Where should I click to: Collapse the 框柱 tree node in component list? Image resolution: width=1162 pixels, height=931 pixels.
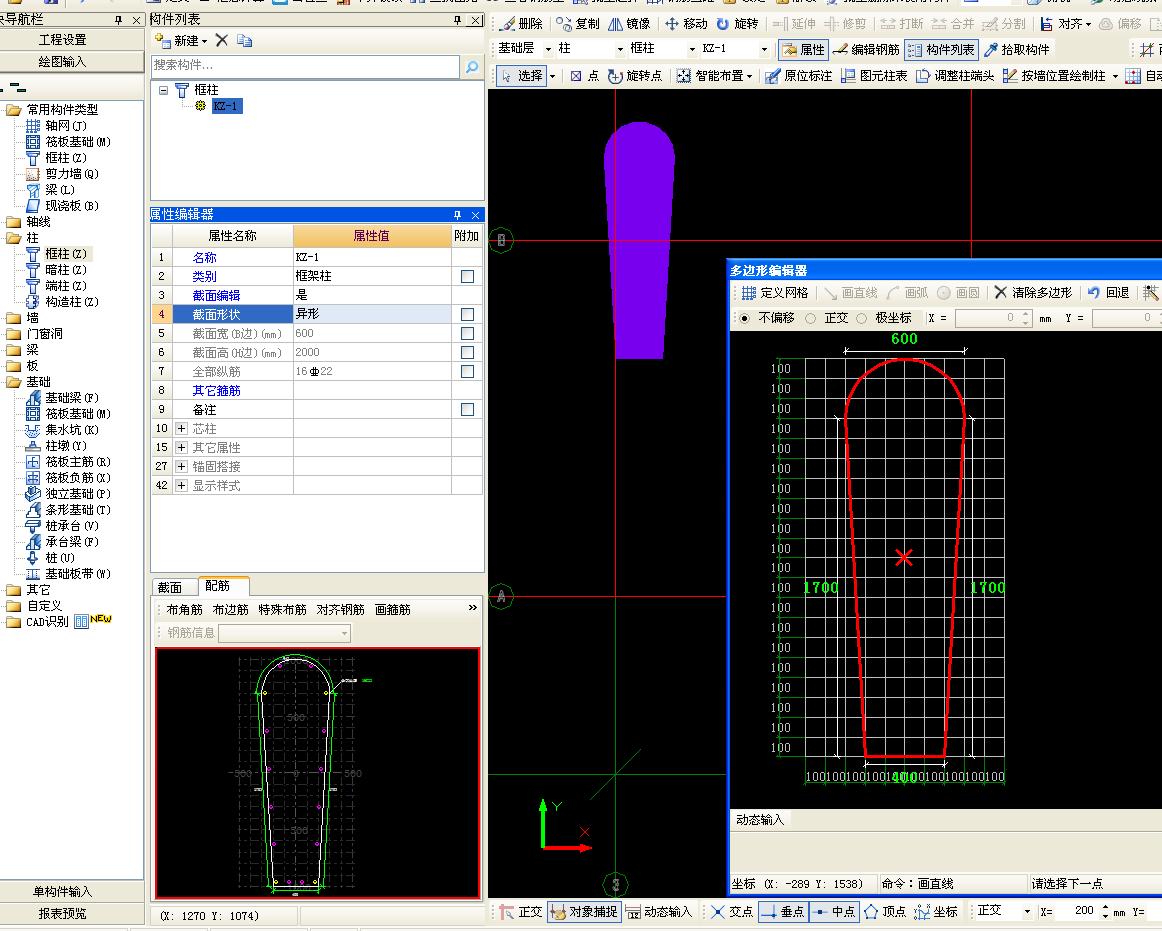(163, 90)
